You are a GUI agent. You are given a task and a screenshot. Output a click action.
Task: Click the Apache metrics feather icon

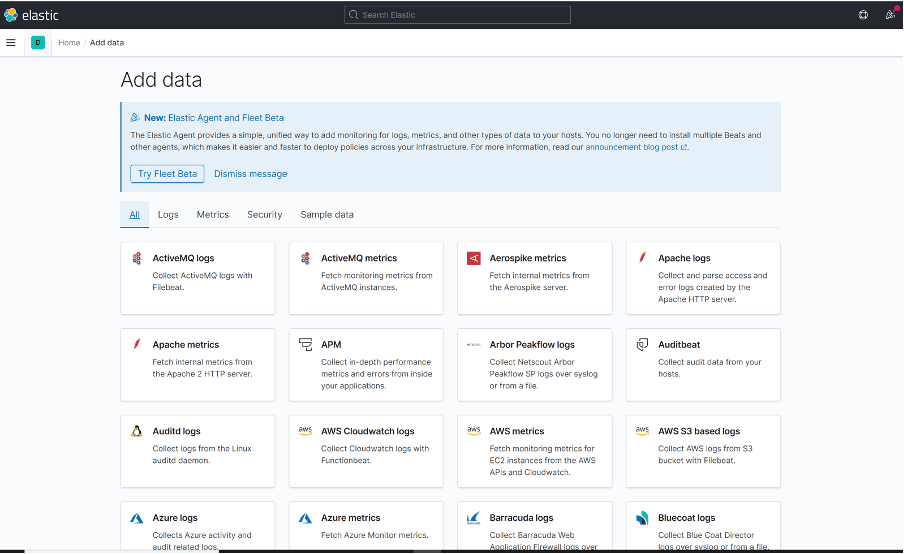click(137, 344)
